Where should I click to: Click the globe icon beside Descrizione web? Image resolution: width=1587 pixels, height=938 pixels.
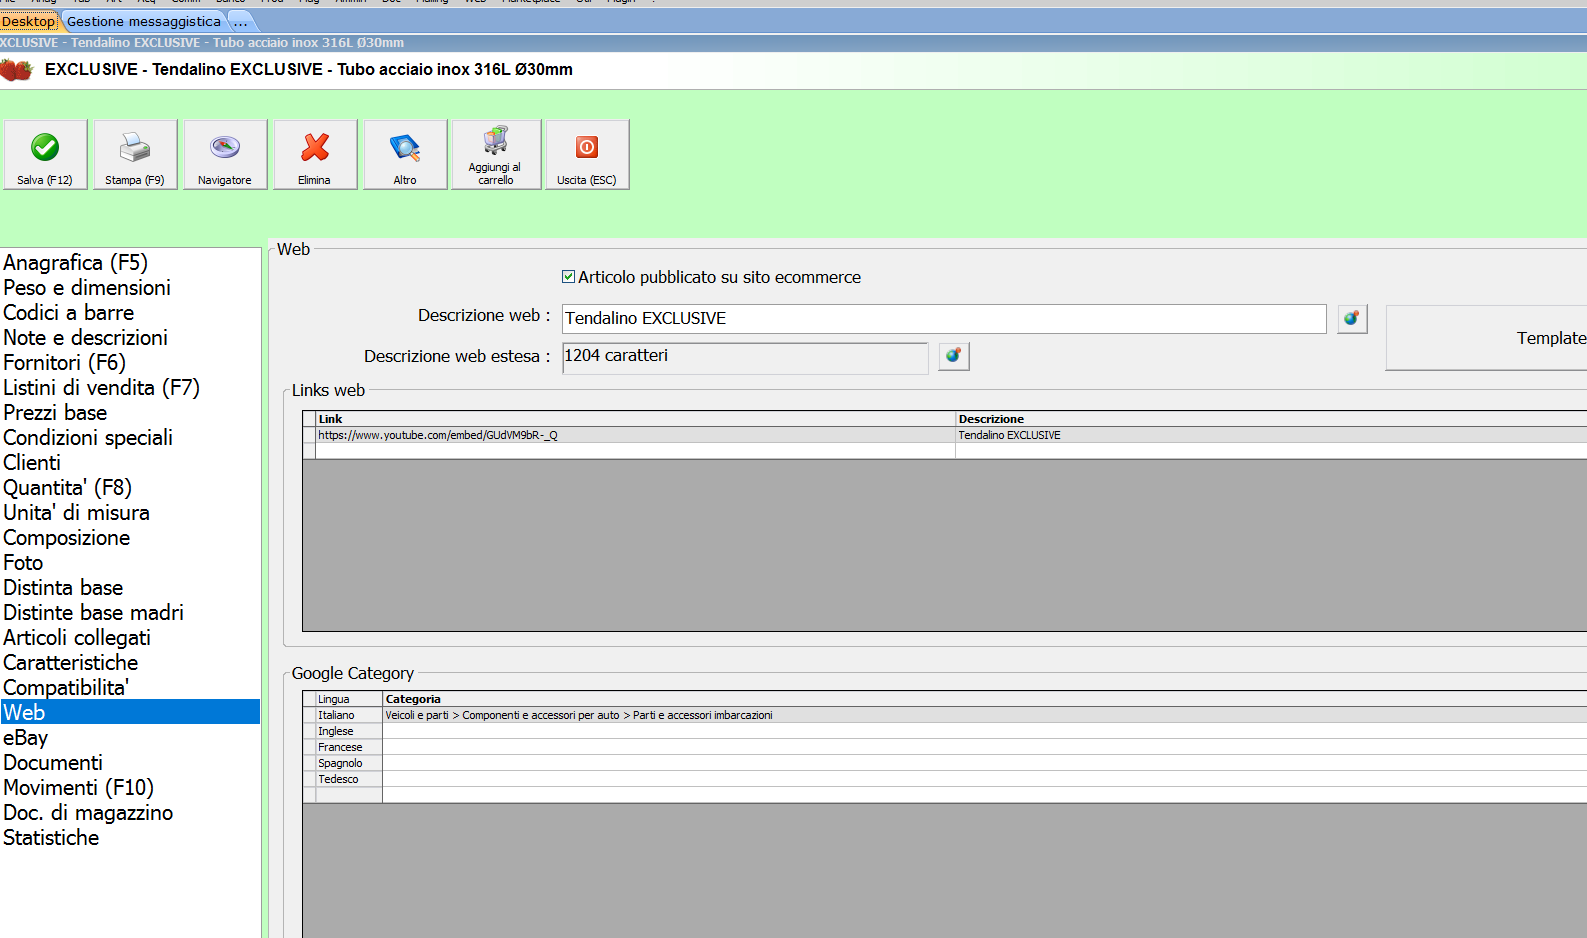coord(1352,319)
